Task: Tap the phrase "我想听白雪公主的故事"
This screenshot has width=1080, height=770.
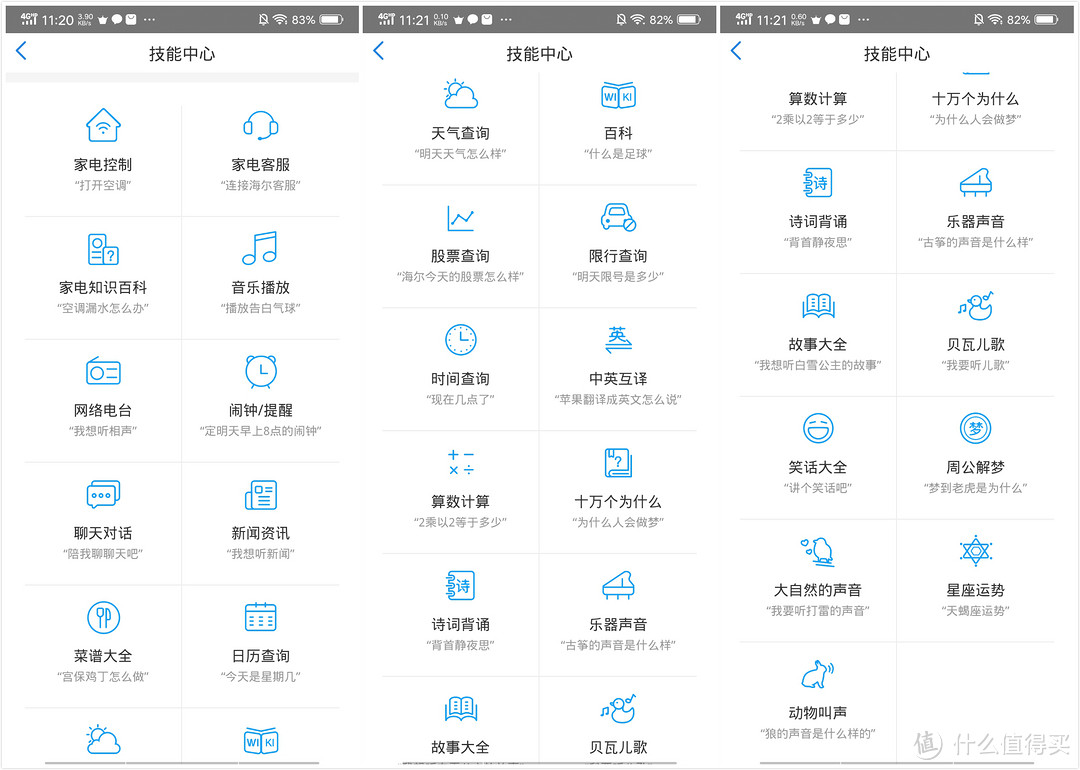Action: [x=818, y=365]
